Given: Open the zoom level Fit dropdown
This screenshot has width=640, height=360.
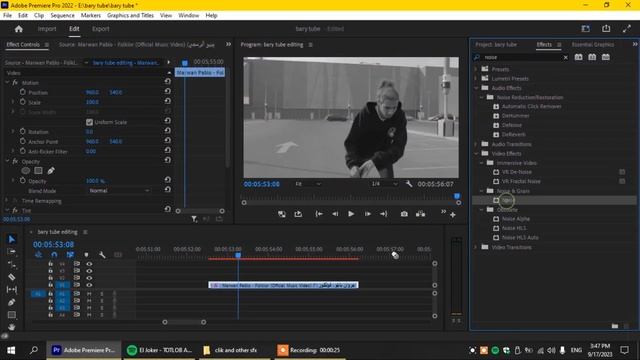Looking at the screenshot, I should coord(307,184).
